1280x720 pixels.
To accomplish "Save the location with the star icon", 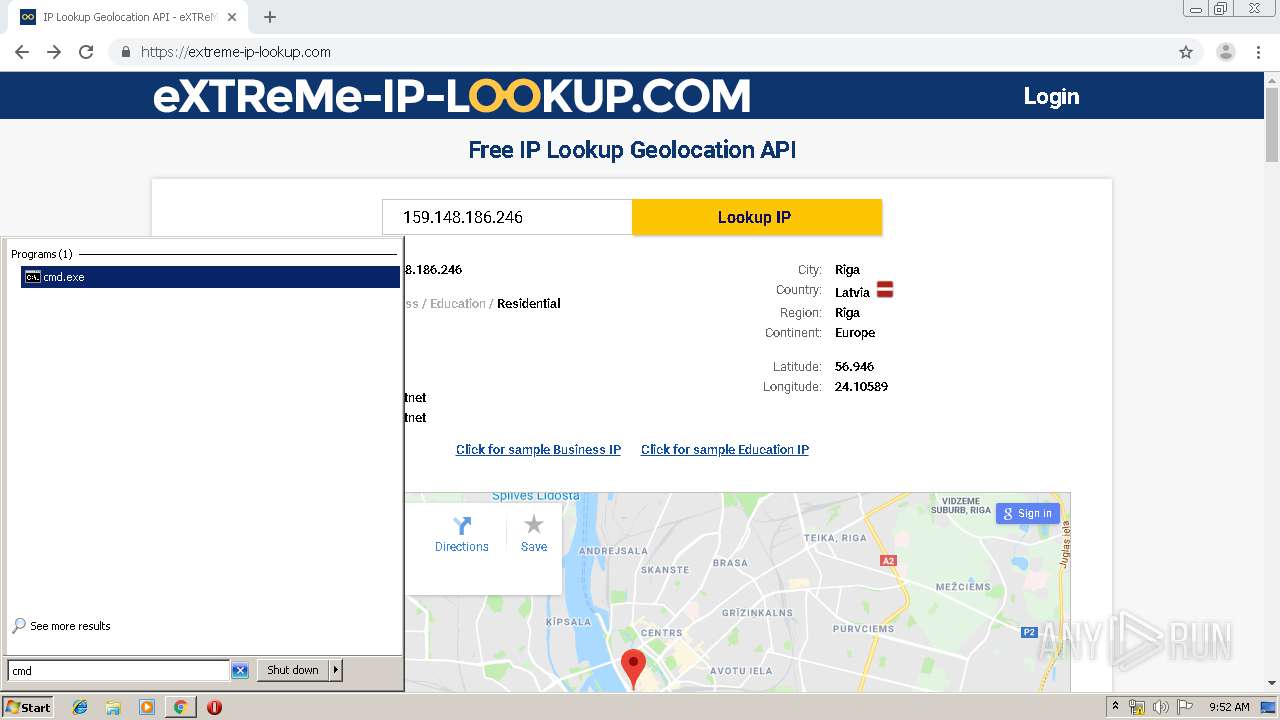I will coord(534,534).
